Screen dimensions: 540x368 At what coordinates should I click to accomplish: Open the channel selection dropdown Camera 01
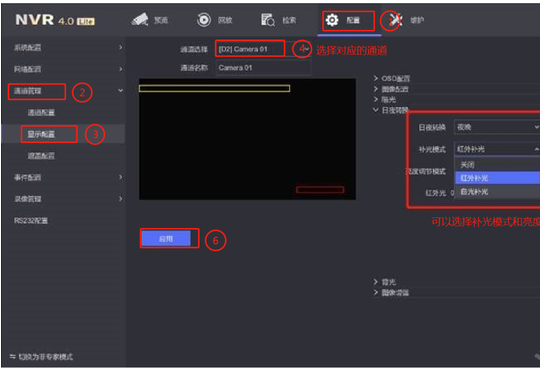coord(263,49)
